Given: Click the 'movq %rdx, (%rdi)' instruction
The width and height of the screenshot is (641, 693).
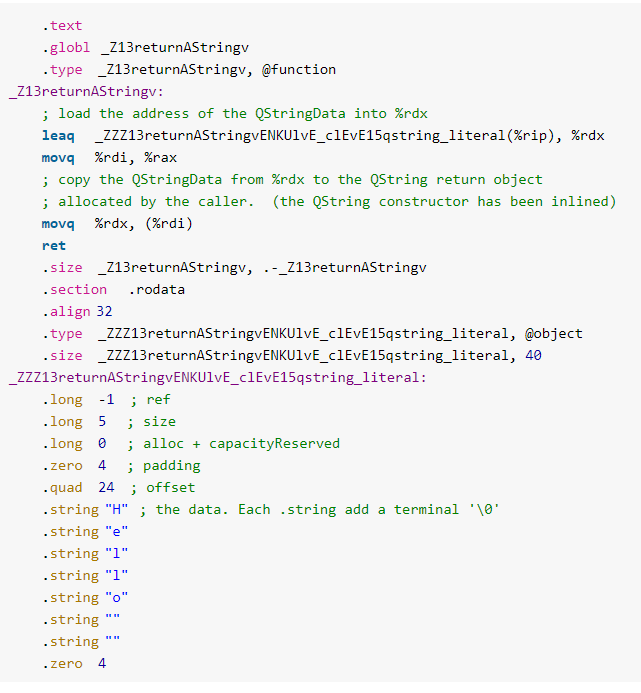Looking at the screenshot, I should [x=114, y=224].
